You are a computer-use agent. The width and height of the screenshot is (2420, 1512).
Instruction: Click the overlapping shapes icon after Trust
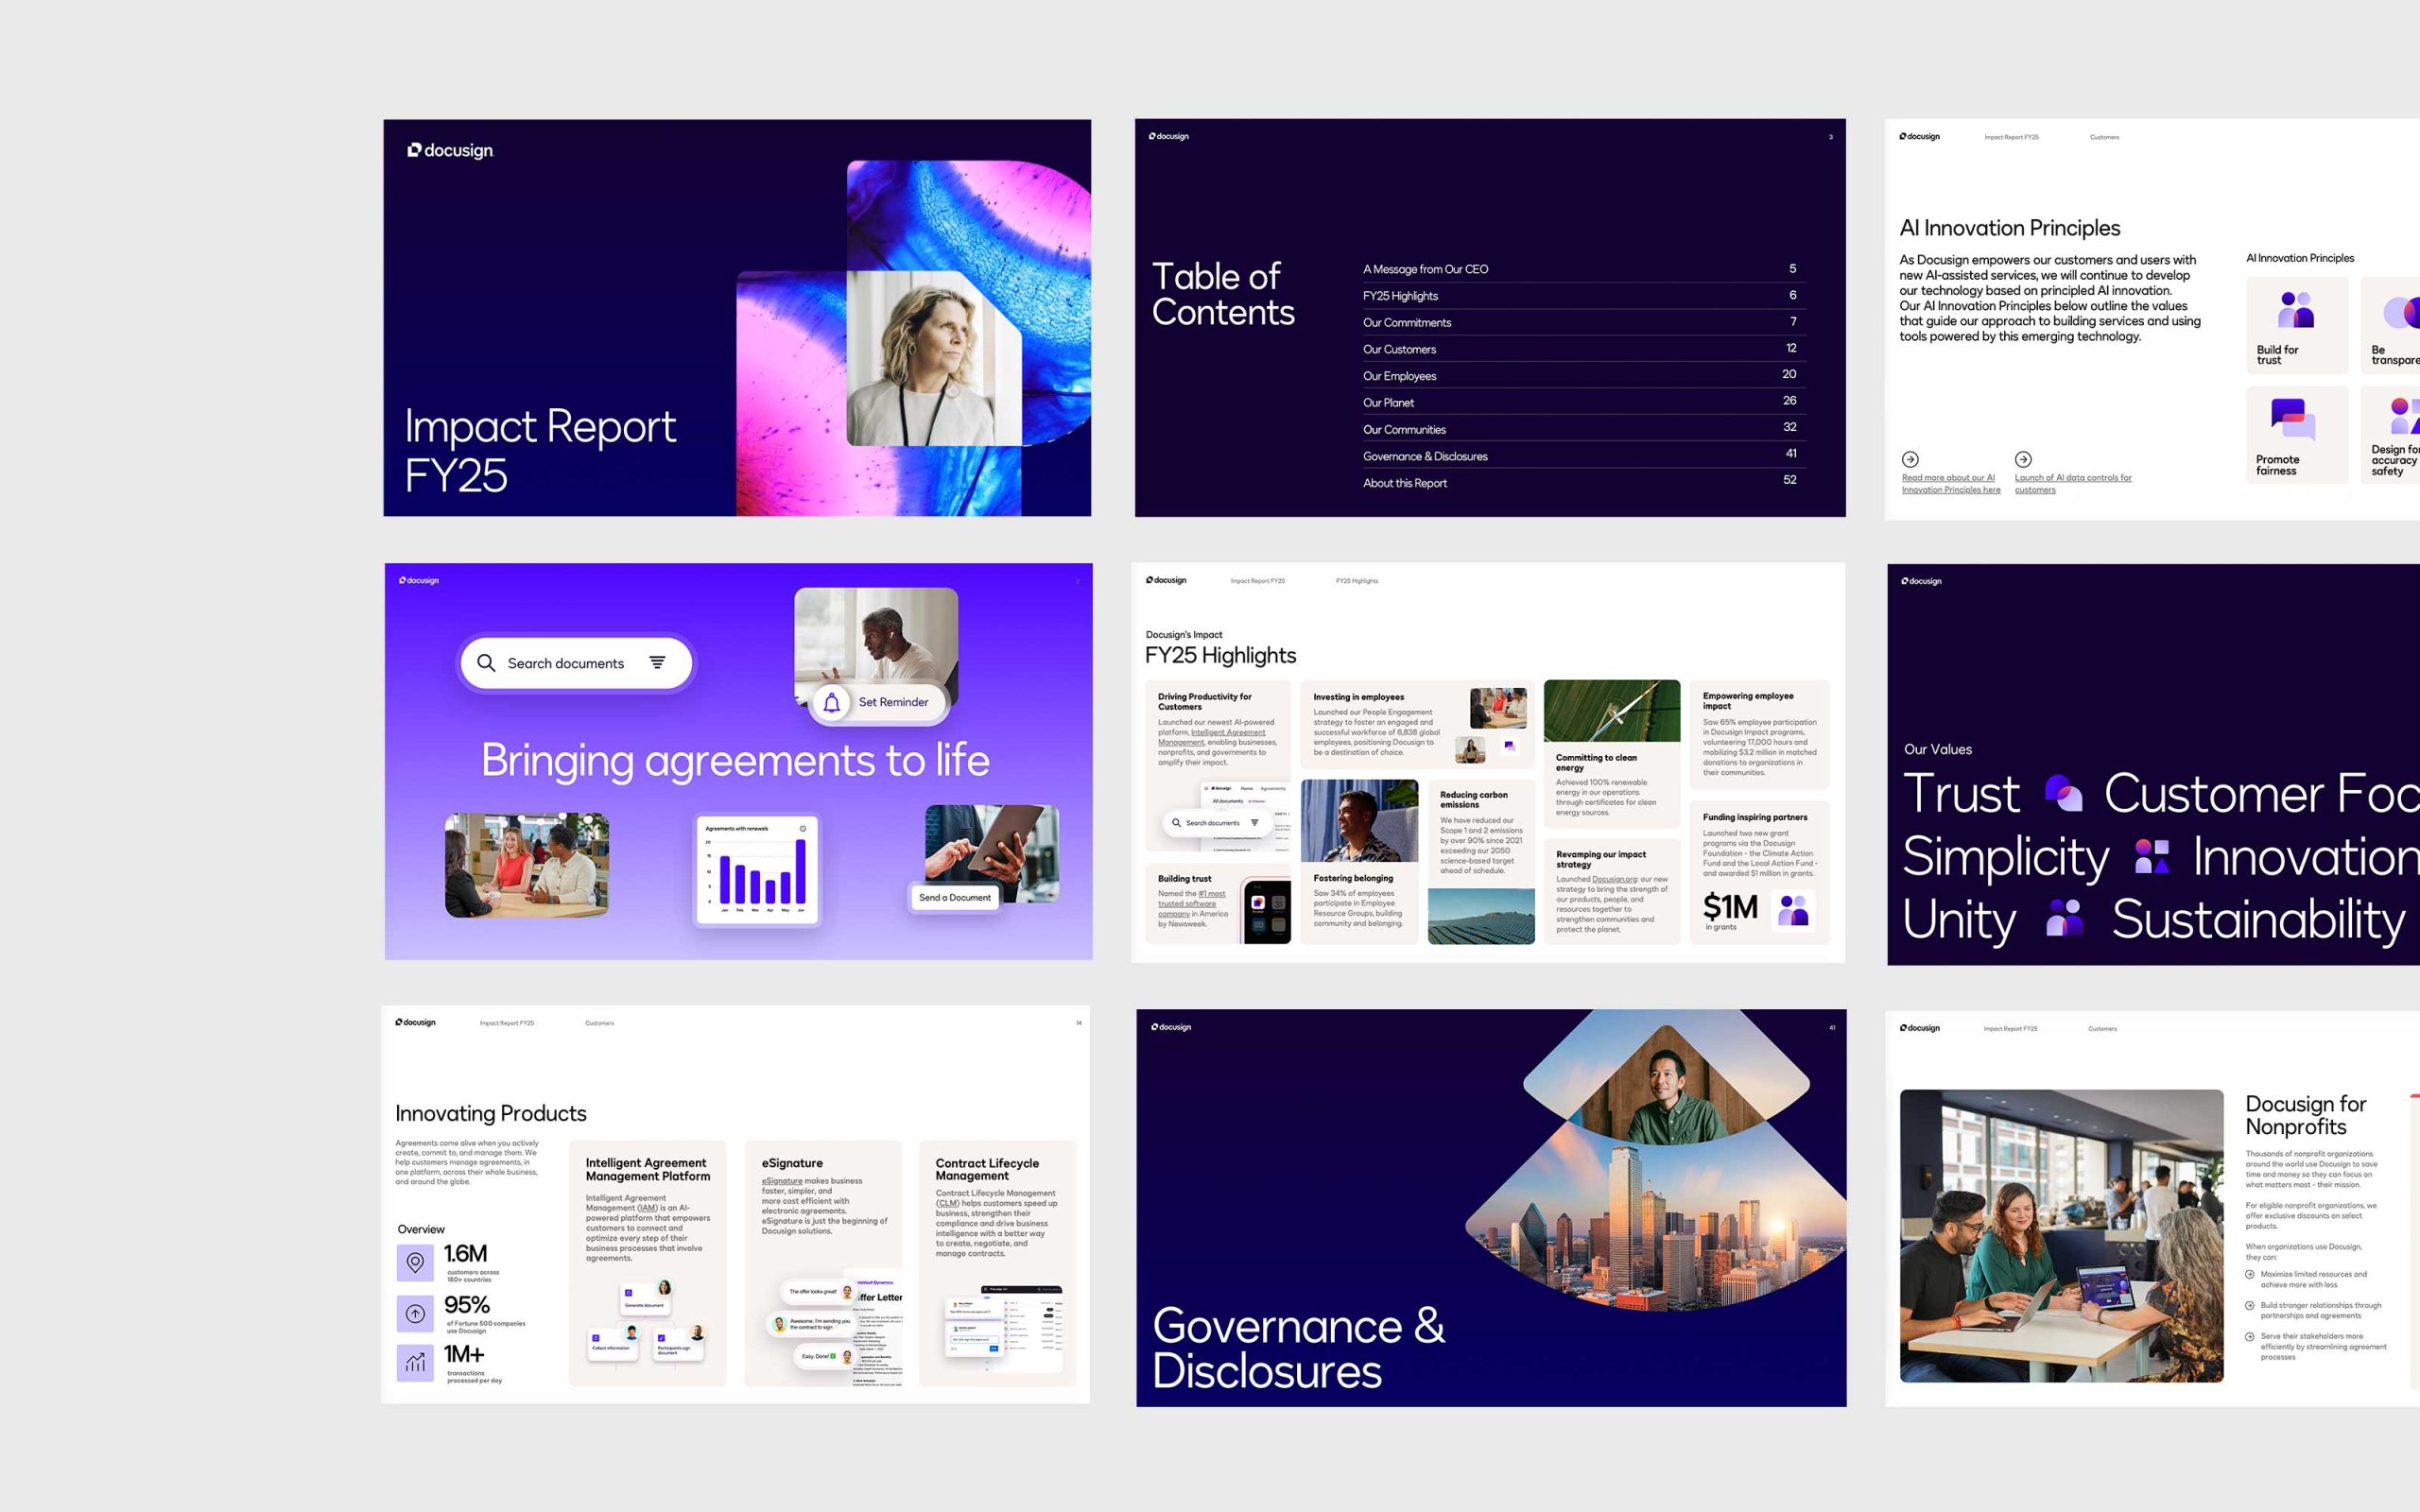[x=2063, y=794]
